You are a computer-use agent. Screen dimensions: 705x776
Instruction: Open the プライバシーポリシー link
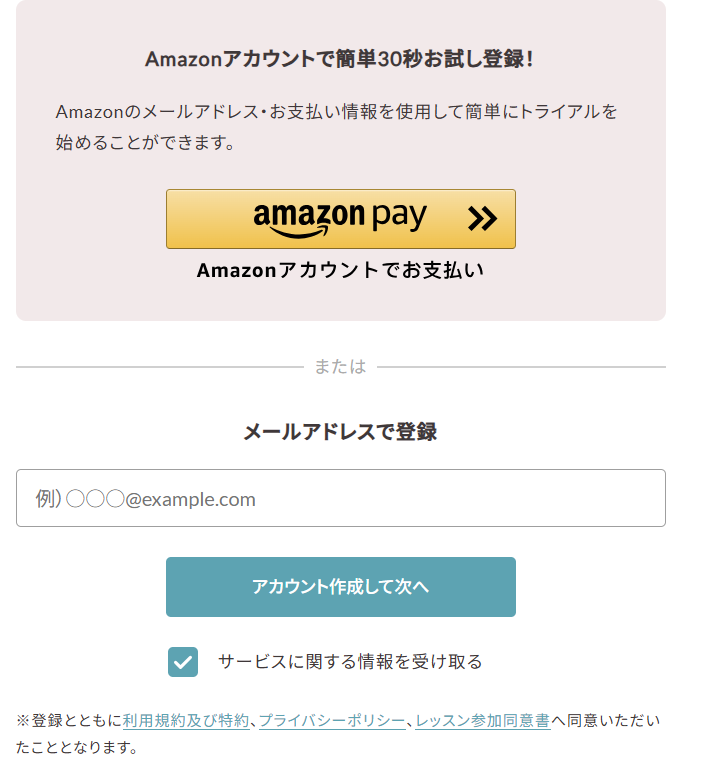pos(332,721)
